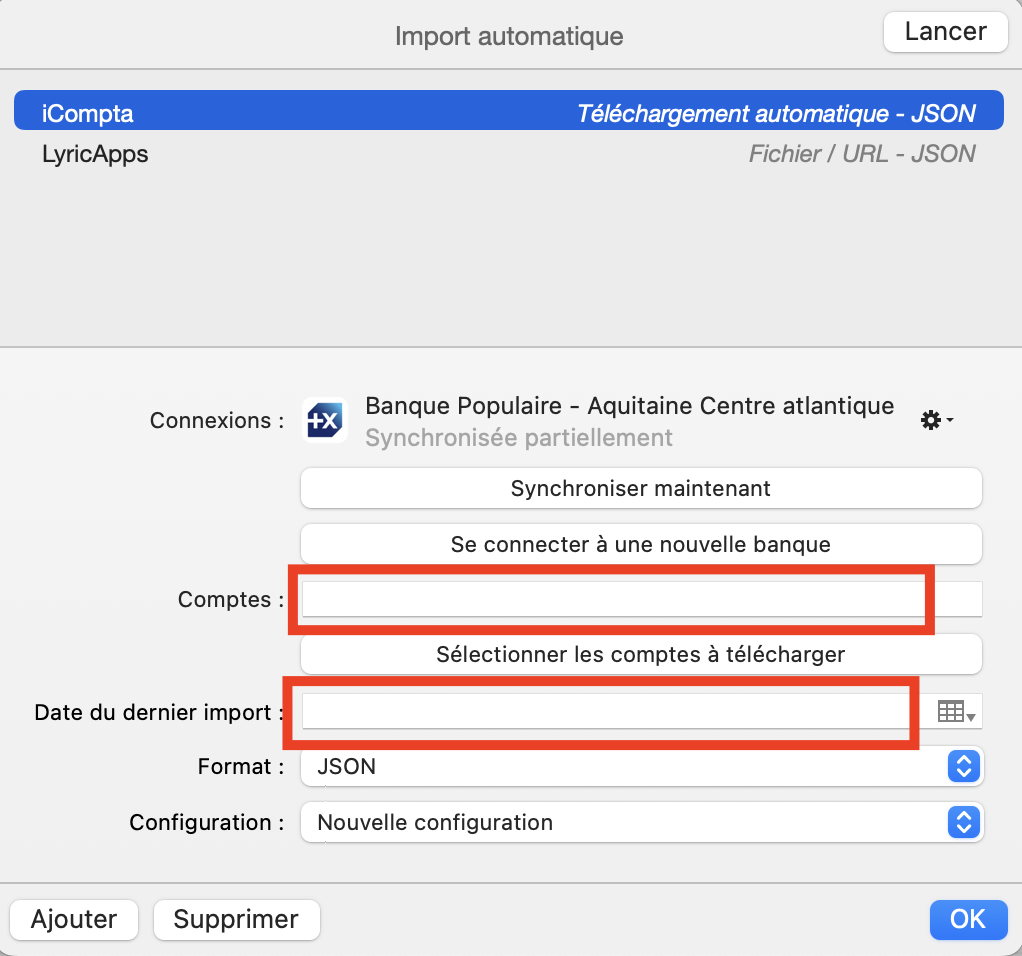Click the Supprimer button
Screen dimensions: 1022x956
pos(237,920)
